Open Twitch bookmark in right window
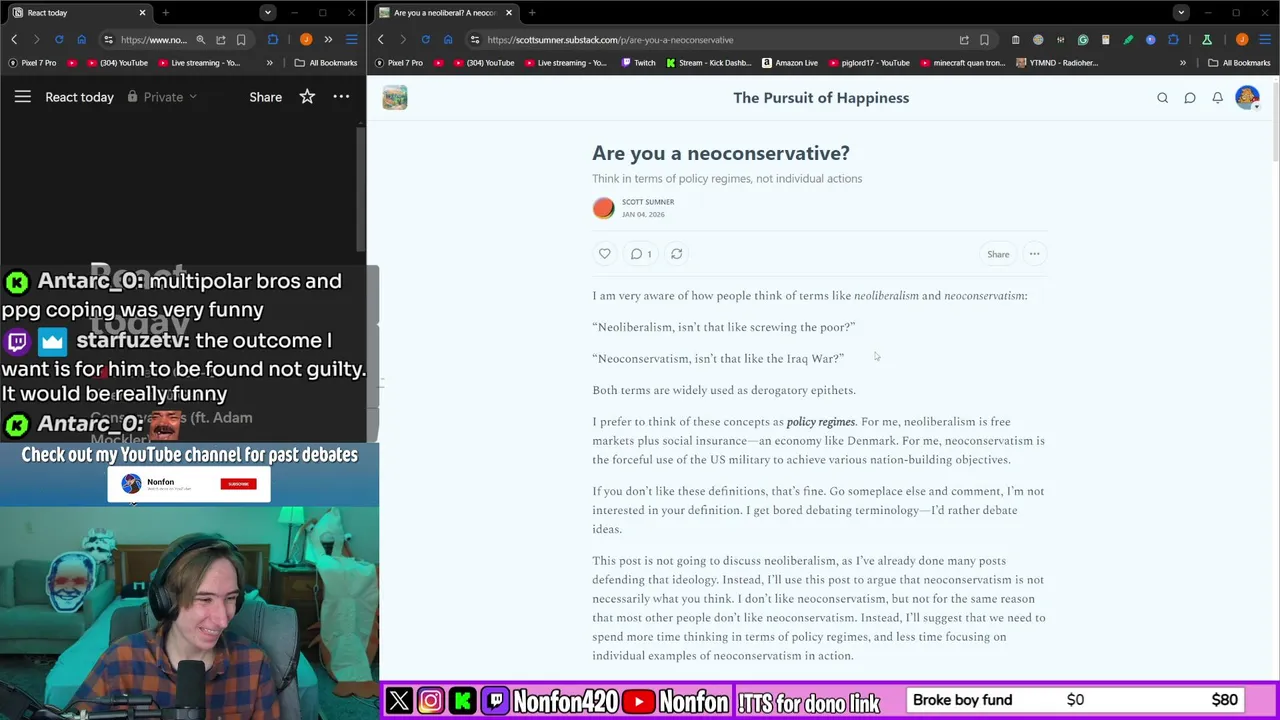This screenshot has width=1280, height=720. 638,63
